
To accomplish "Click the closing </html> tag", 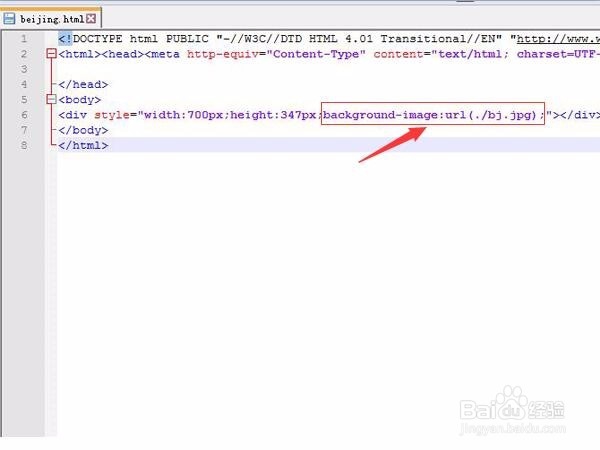I will (83, 145).
